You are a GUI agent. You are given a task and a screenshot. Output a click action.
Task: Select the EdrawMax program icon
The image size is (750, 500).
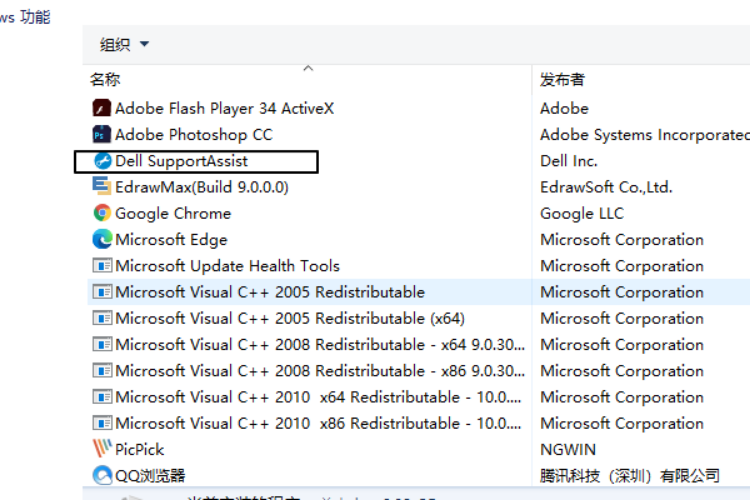(x=101, y=187)
